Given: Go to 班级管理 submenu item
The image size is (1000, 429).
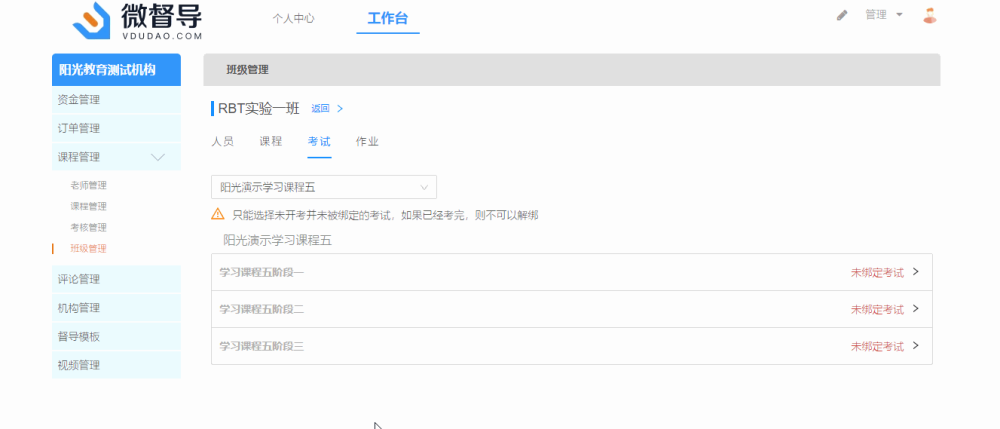Looking at the screenshot, I should tap(88, 249).
